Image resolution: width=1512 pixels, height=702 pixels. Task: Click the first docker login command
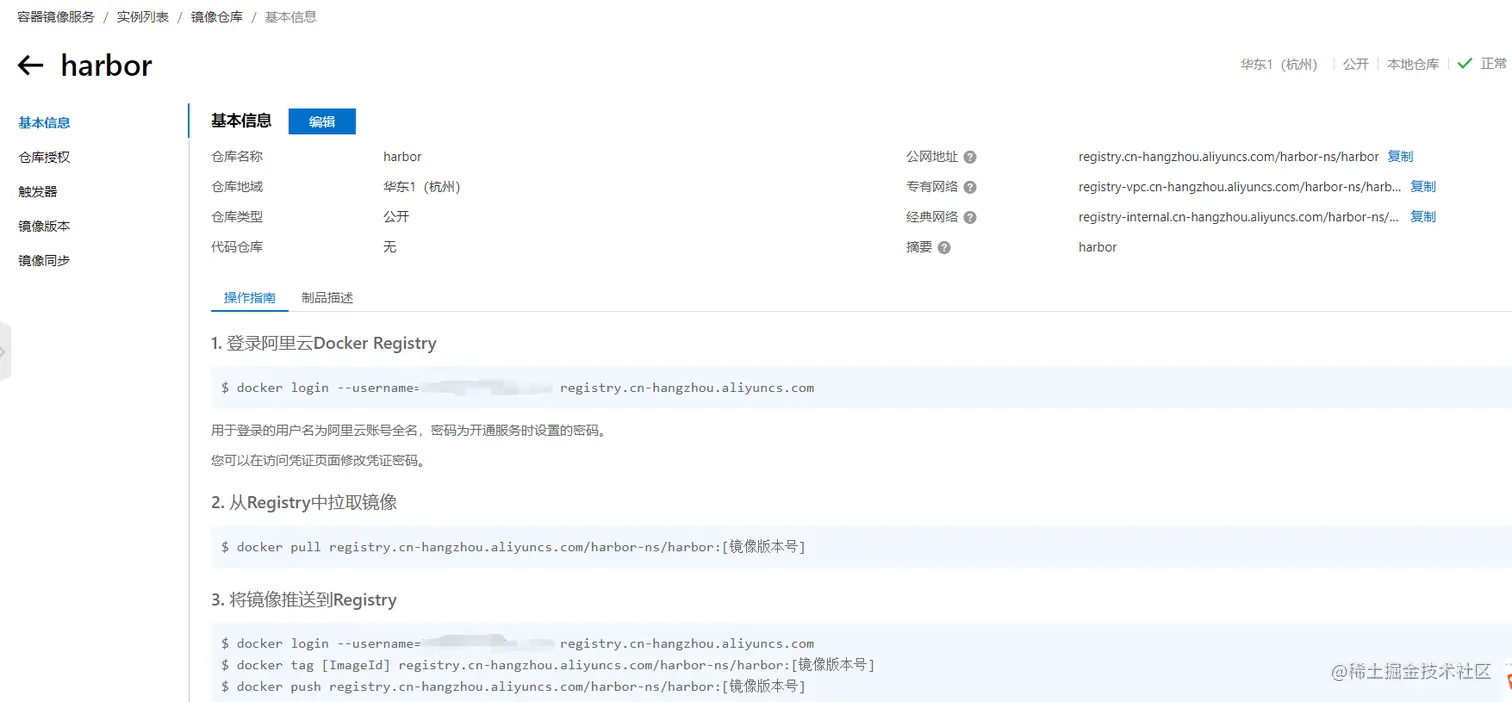tap(517, 388)
